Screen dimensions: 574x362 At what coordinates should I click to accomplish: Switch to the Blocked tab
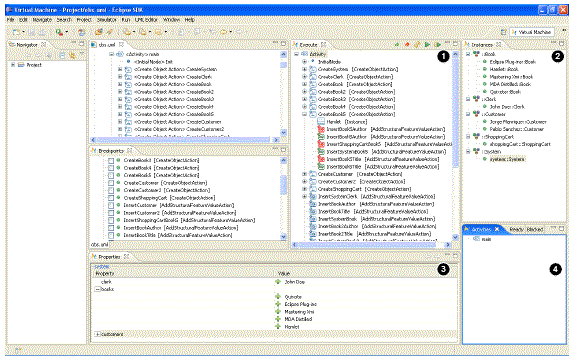pos(534,229)
